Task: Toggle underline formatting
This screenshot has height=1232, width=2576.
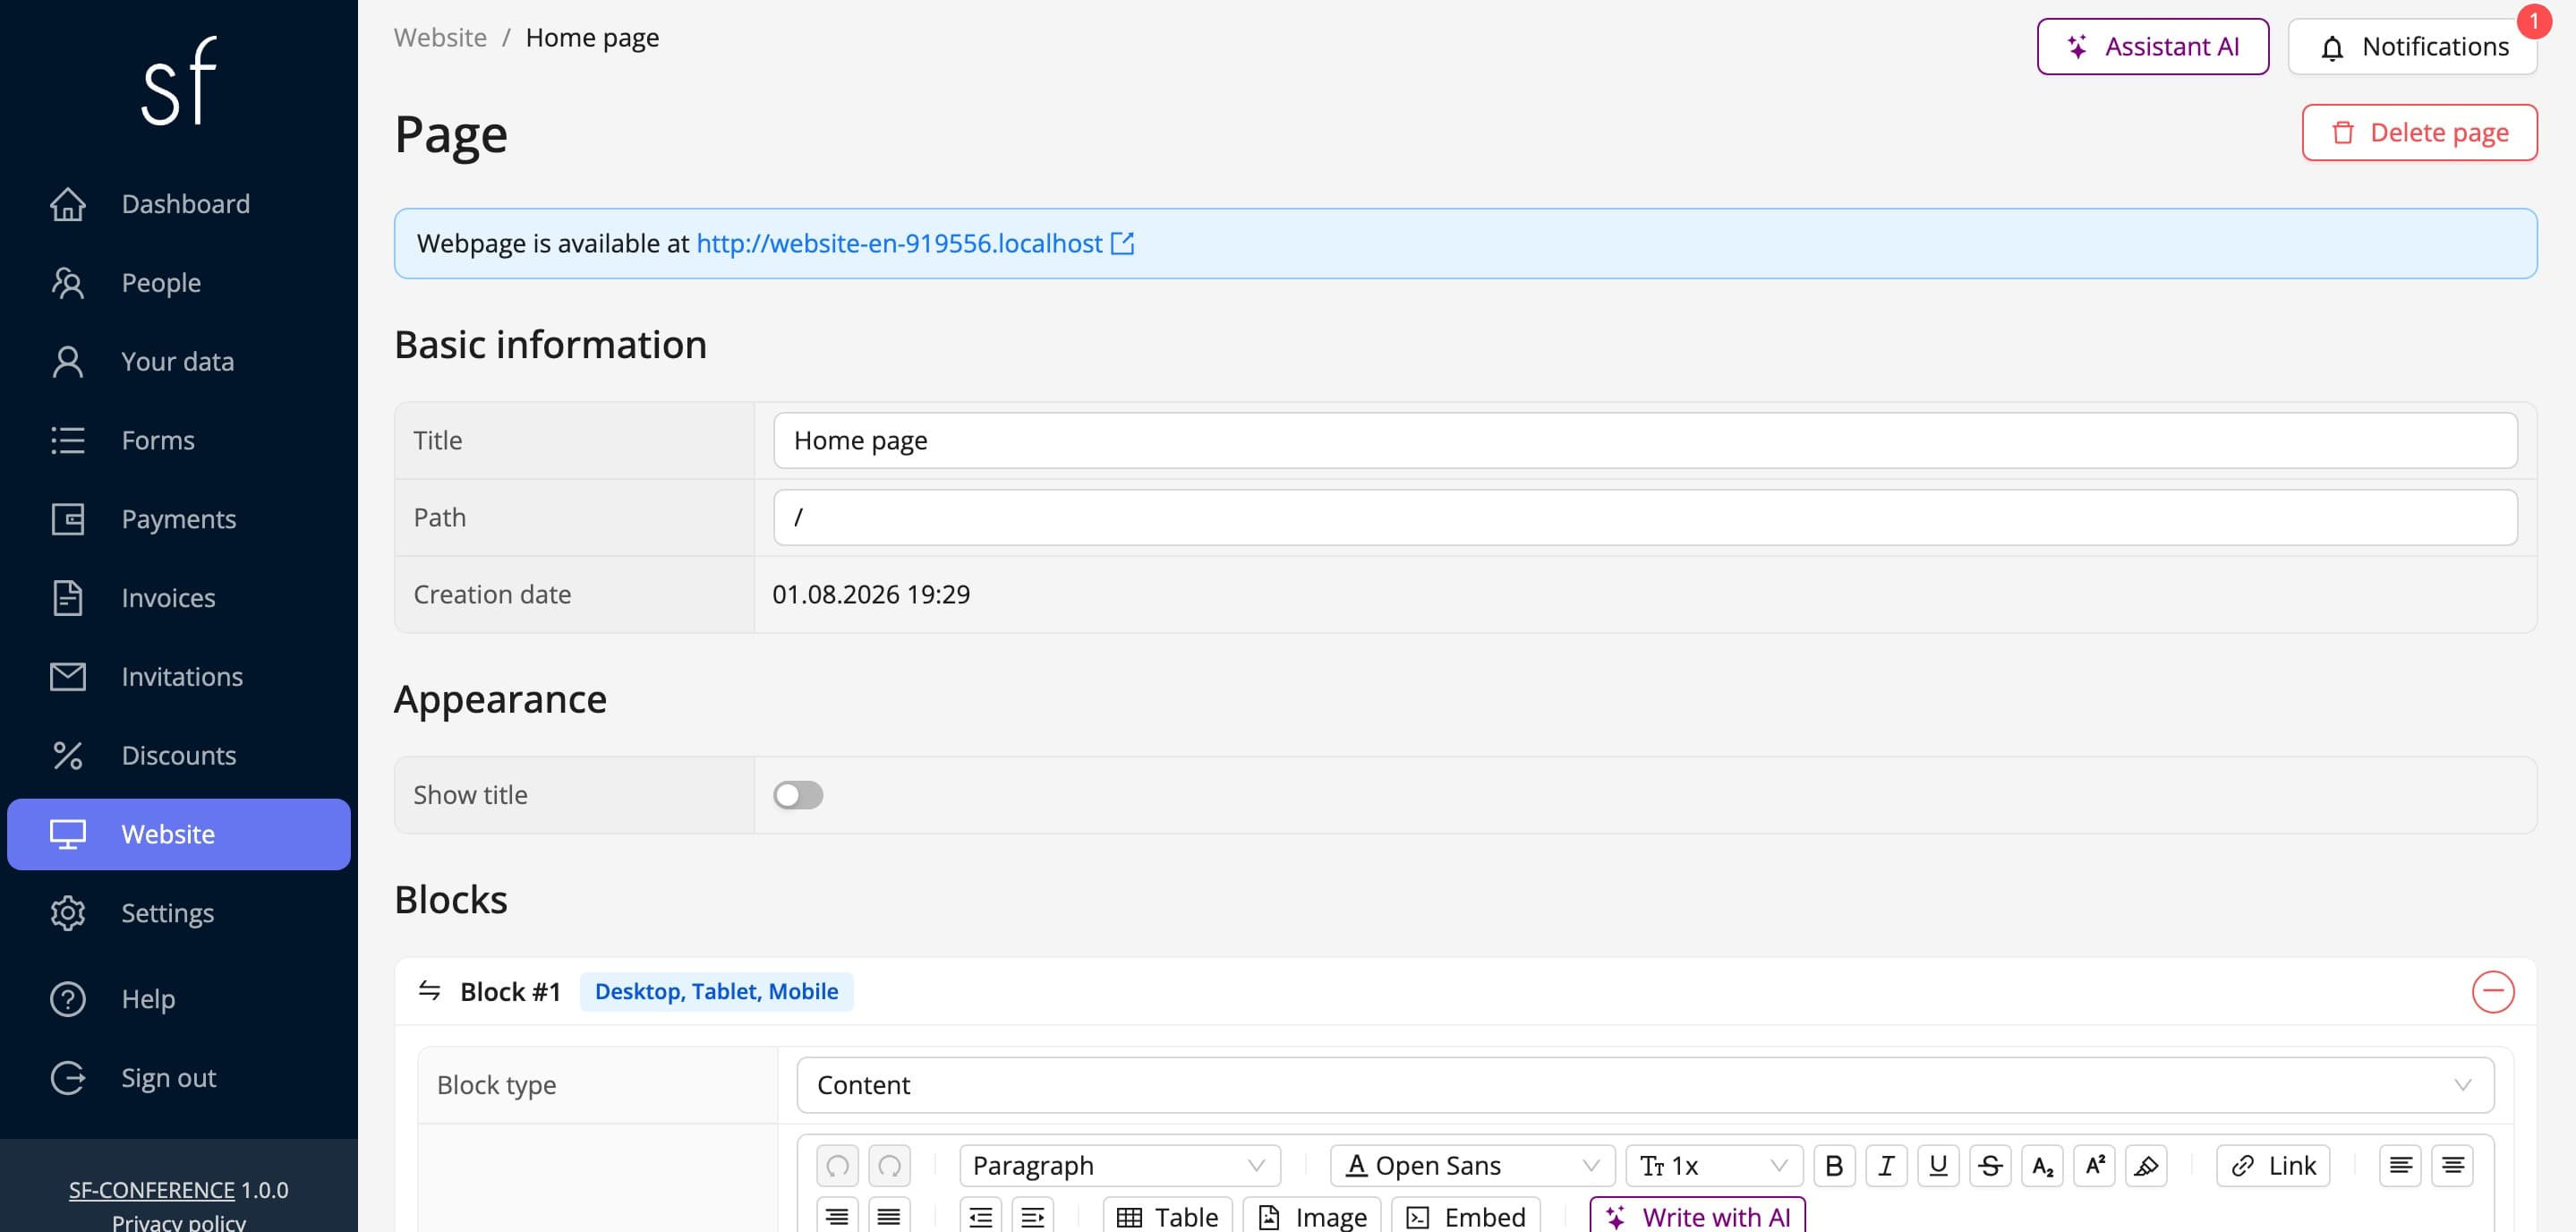Action: [1938, 1165]
